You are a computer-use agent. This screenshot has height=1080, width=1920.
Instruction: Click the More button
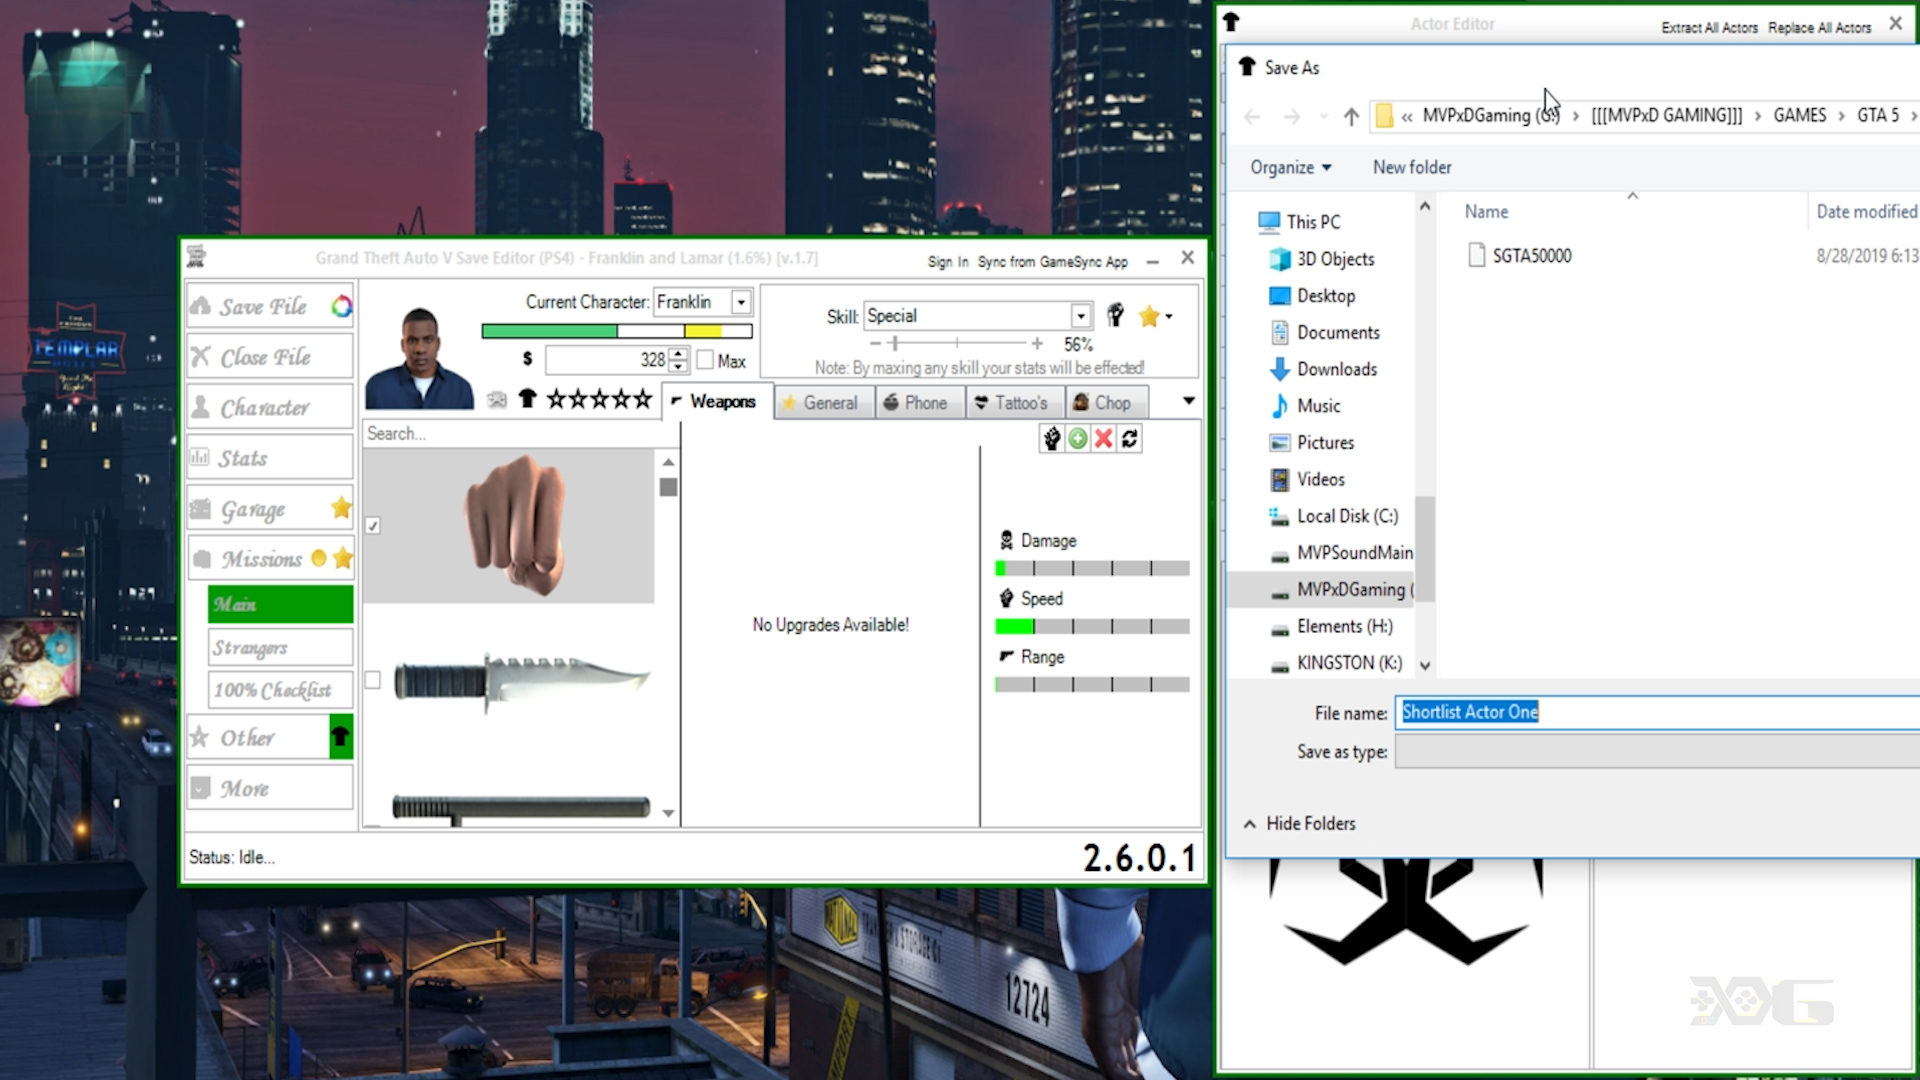coord(270,788)
